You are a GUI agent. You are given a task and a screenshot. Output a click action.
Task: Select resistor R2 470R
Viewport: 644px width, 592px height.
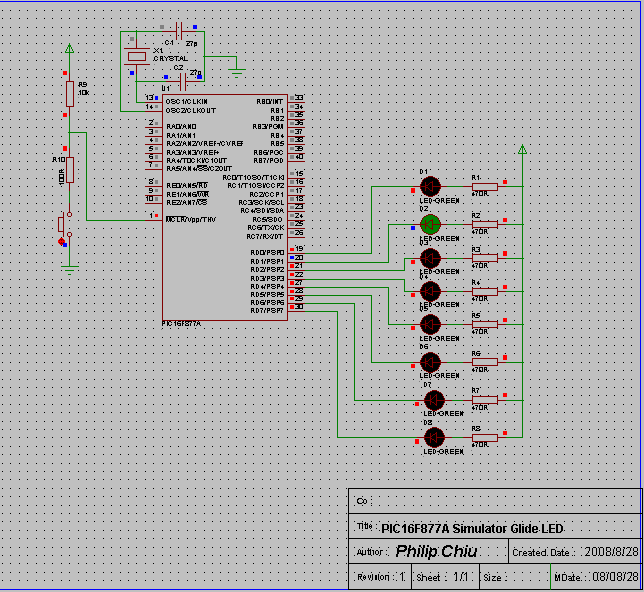[x=485, y=224]
